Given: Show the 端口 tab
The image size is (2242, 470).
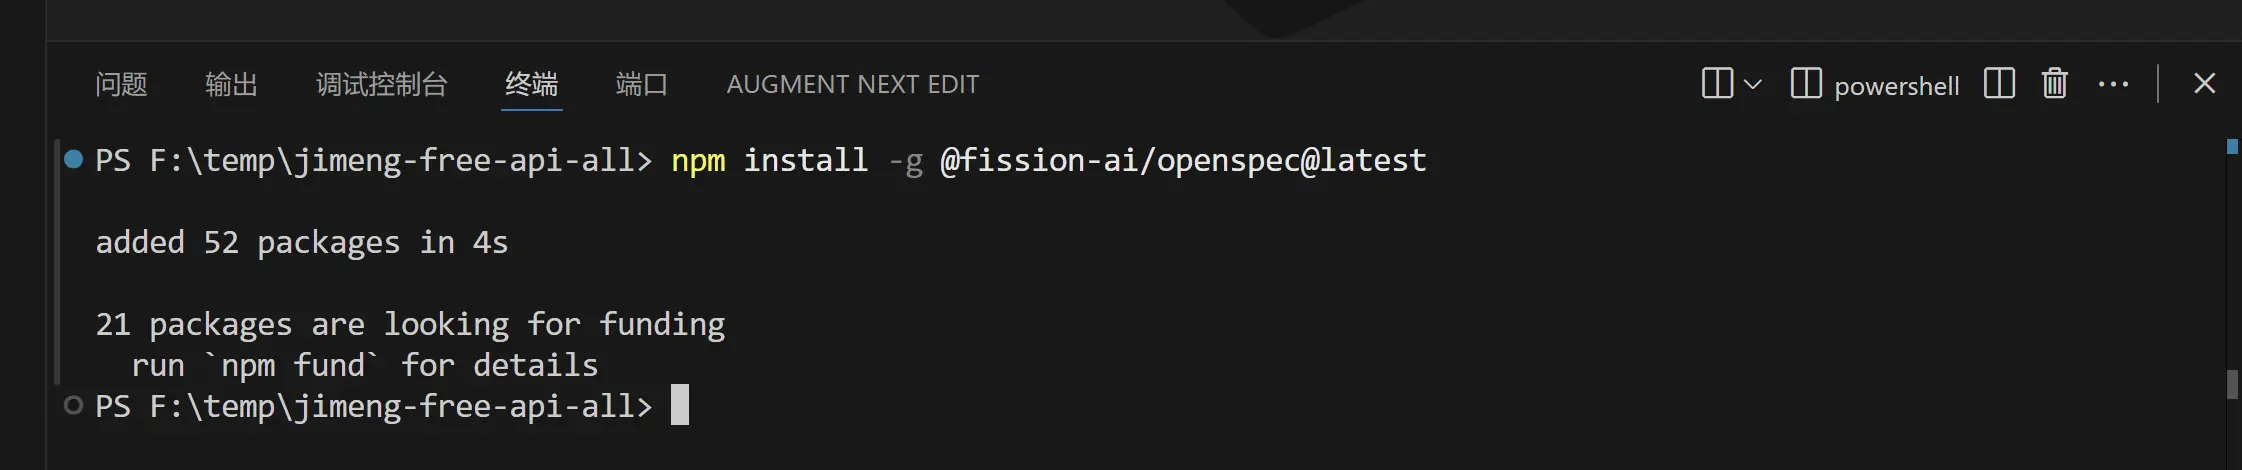Looking at the screenshot, I should point(641,84).
